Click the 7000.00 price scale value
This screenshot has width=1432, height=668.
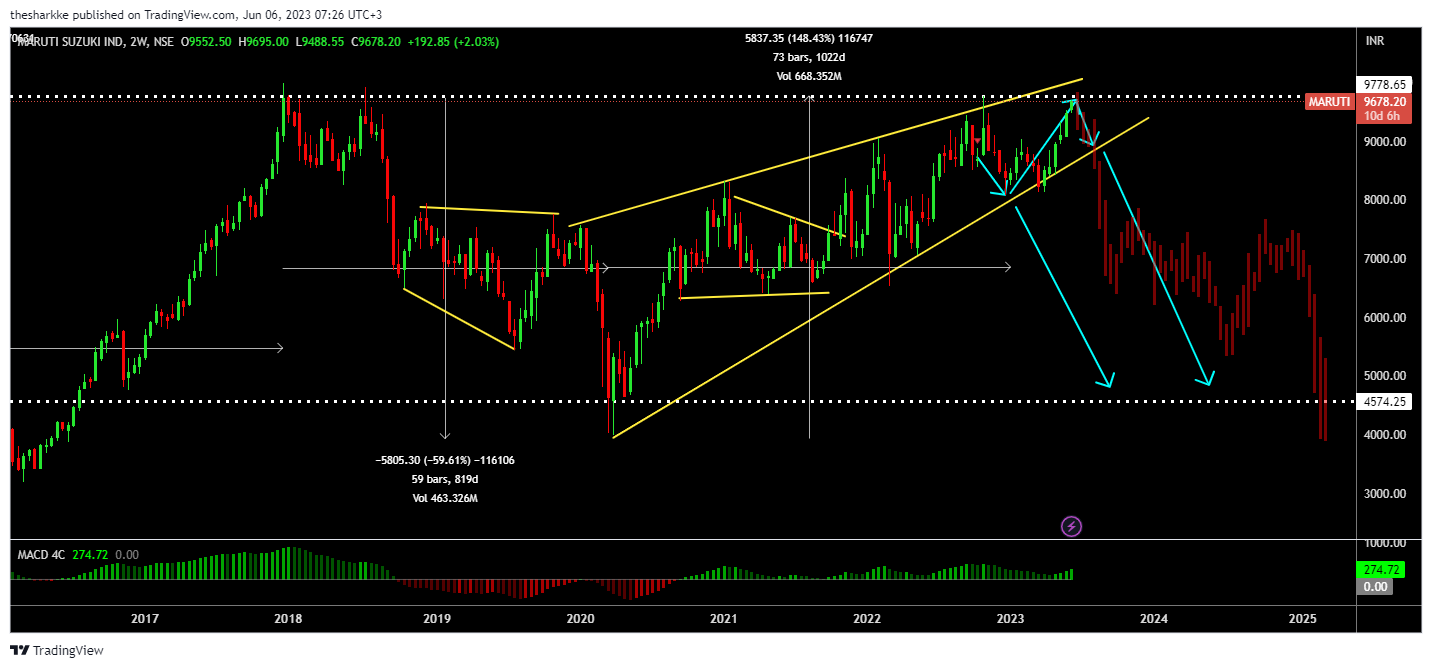(x=1386, y=259)
